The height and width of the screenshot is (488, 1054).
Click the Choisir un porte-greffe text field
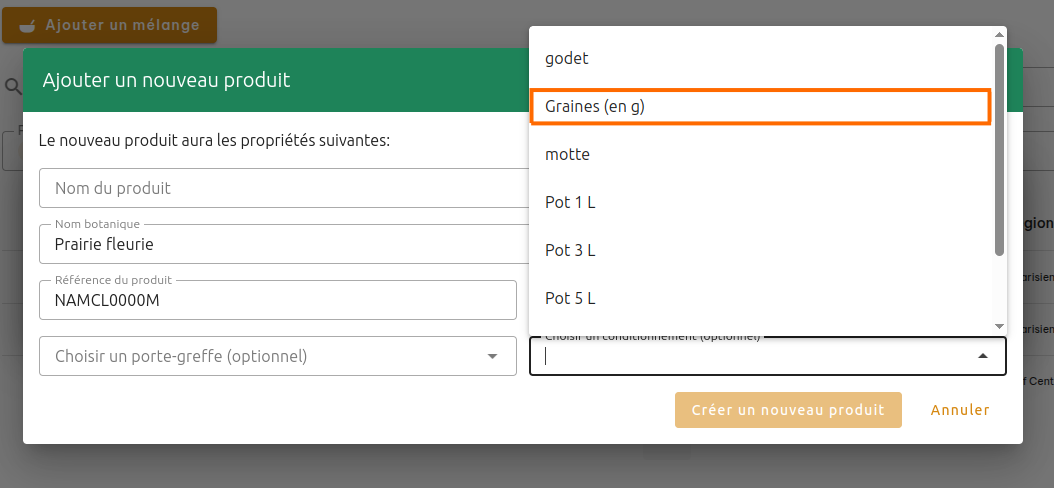pyautogui.click(x=260, y=356)
